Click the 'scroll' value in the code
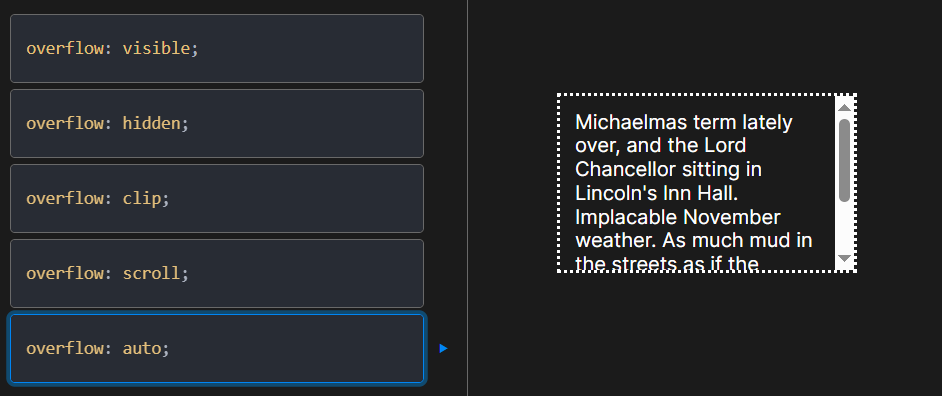This screenshot has width=942, height=396. pos(151,273)
